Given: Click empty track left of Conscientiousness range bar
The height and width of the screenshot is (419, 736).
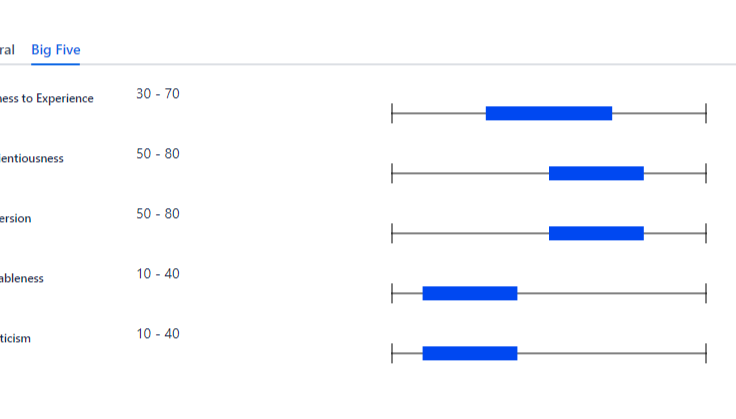Looking at the screenshot, I should pyautogui.click(x=470, y=173).
